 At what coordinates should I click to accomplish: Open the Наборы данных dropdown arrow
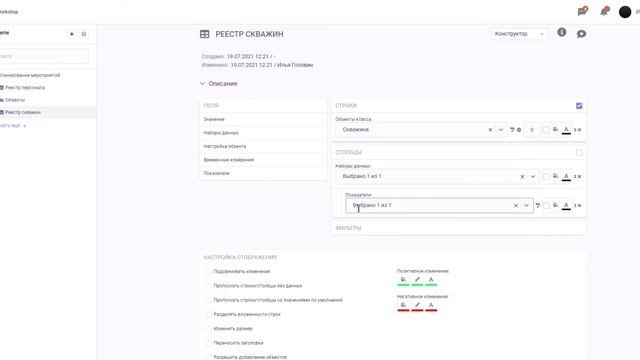[533, 177]
